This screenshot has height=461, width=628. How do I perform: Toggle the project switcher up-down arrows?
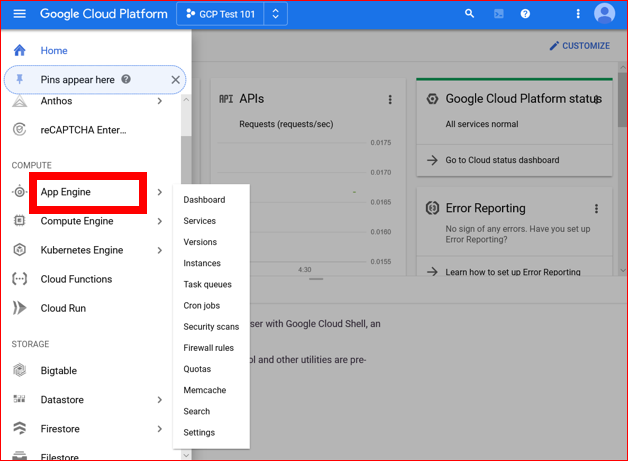click(x=276, y=14)
